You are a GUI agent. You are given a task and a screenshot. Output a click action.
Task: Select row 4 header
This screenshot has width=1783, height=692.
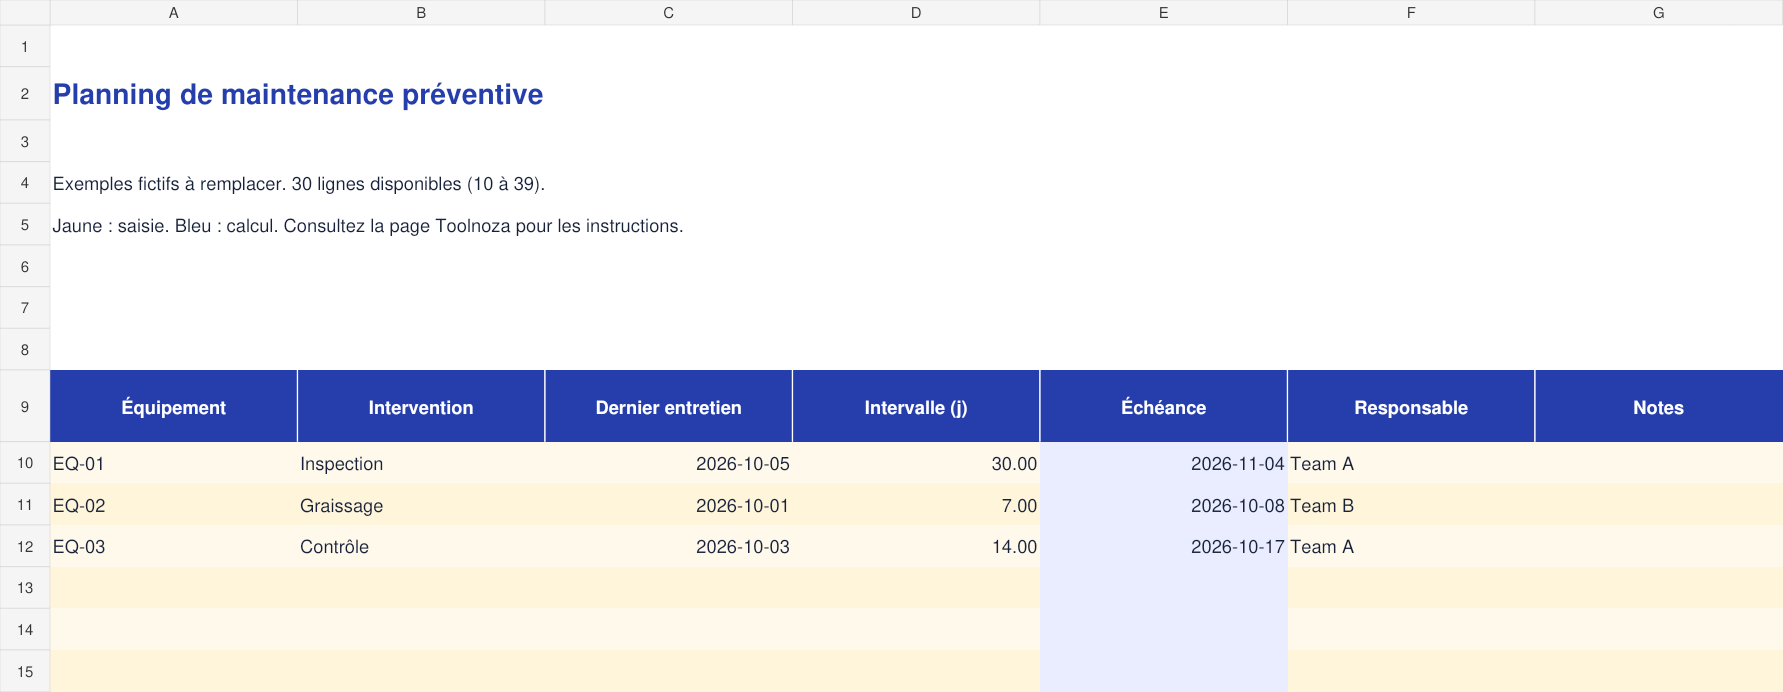click(25, 183)
